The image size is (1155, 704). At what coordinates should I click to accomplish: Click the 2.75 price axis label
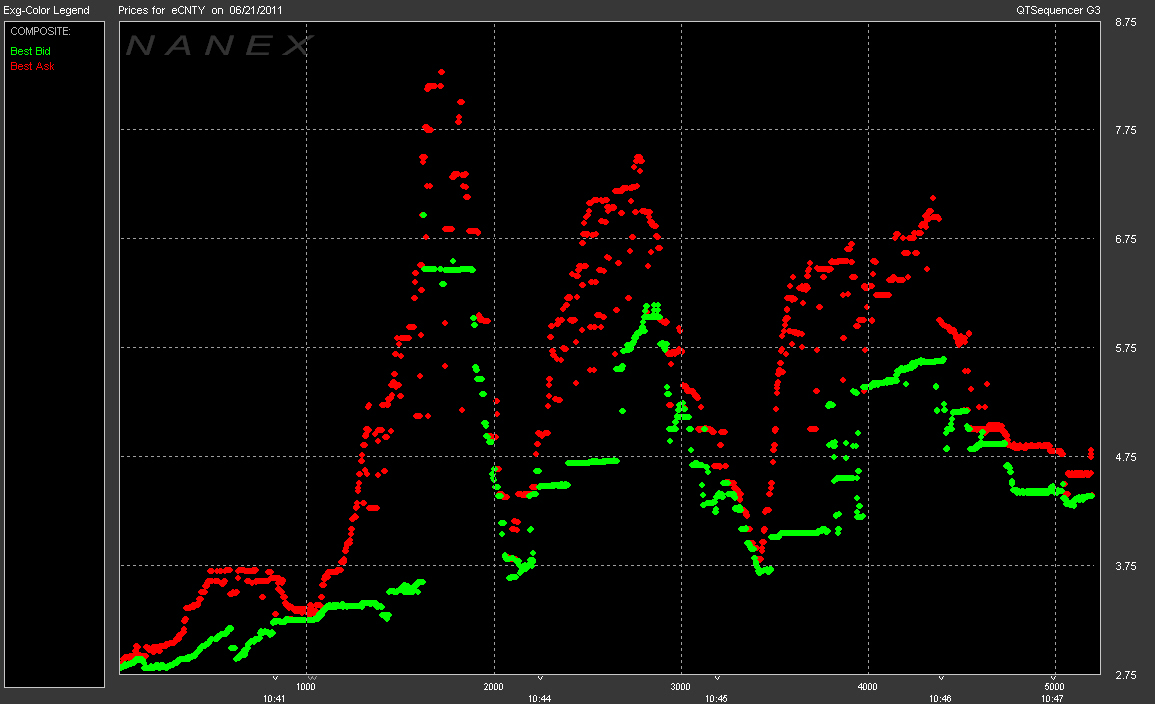click(1125, 675)
